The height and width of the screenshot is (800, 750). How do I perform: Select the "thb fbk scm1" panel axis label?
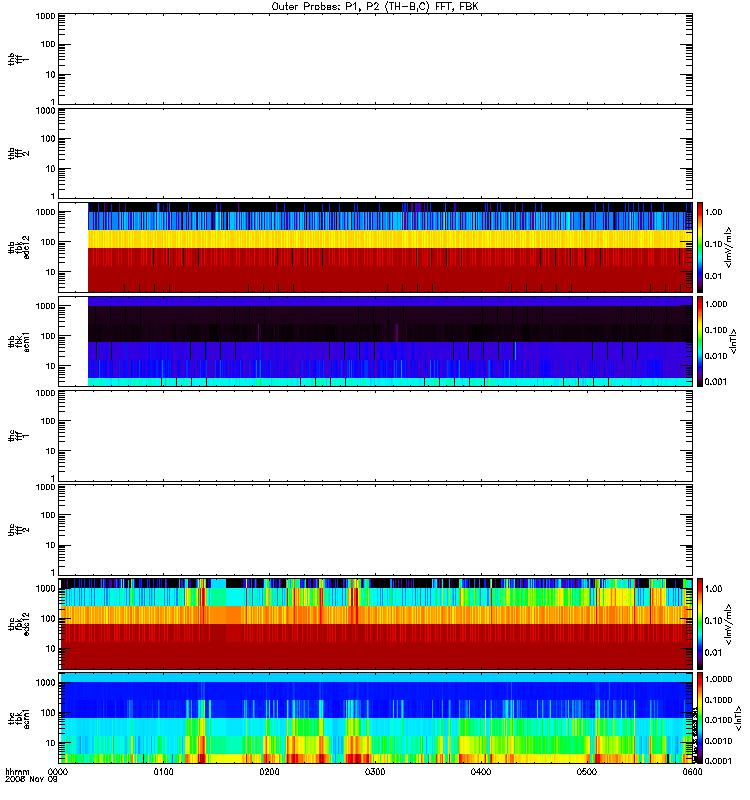click(x=19, y=341)
